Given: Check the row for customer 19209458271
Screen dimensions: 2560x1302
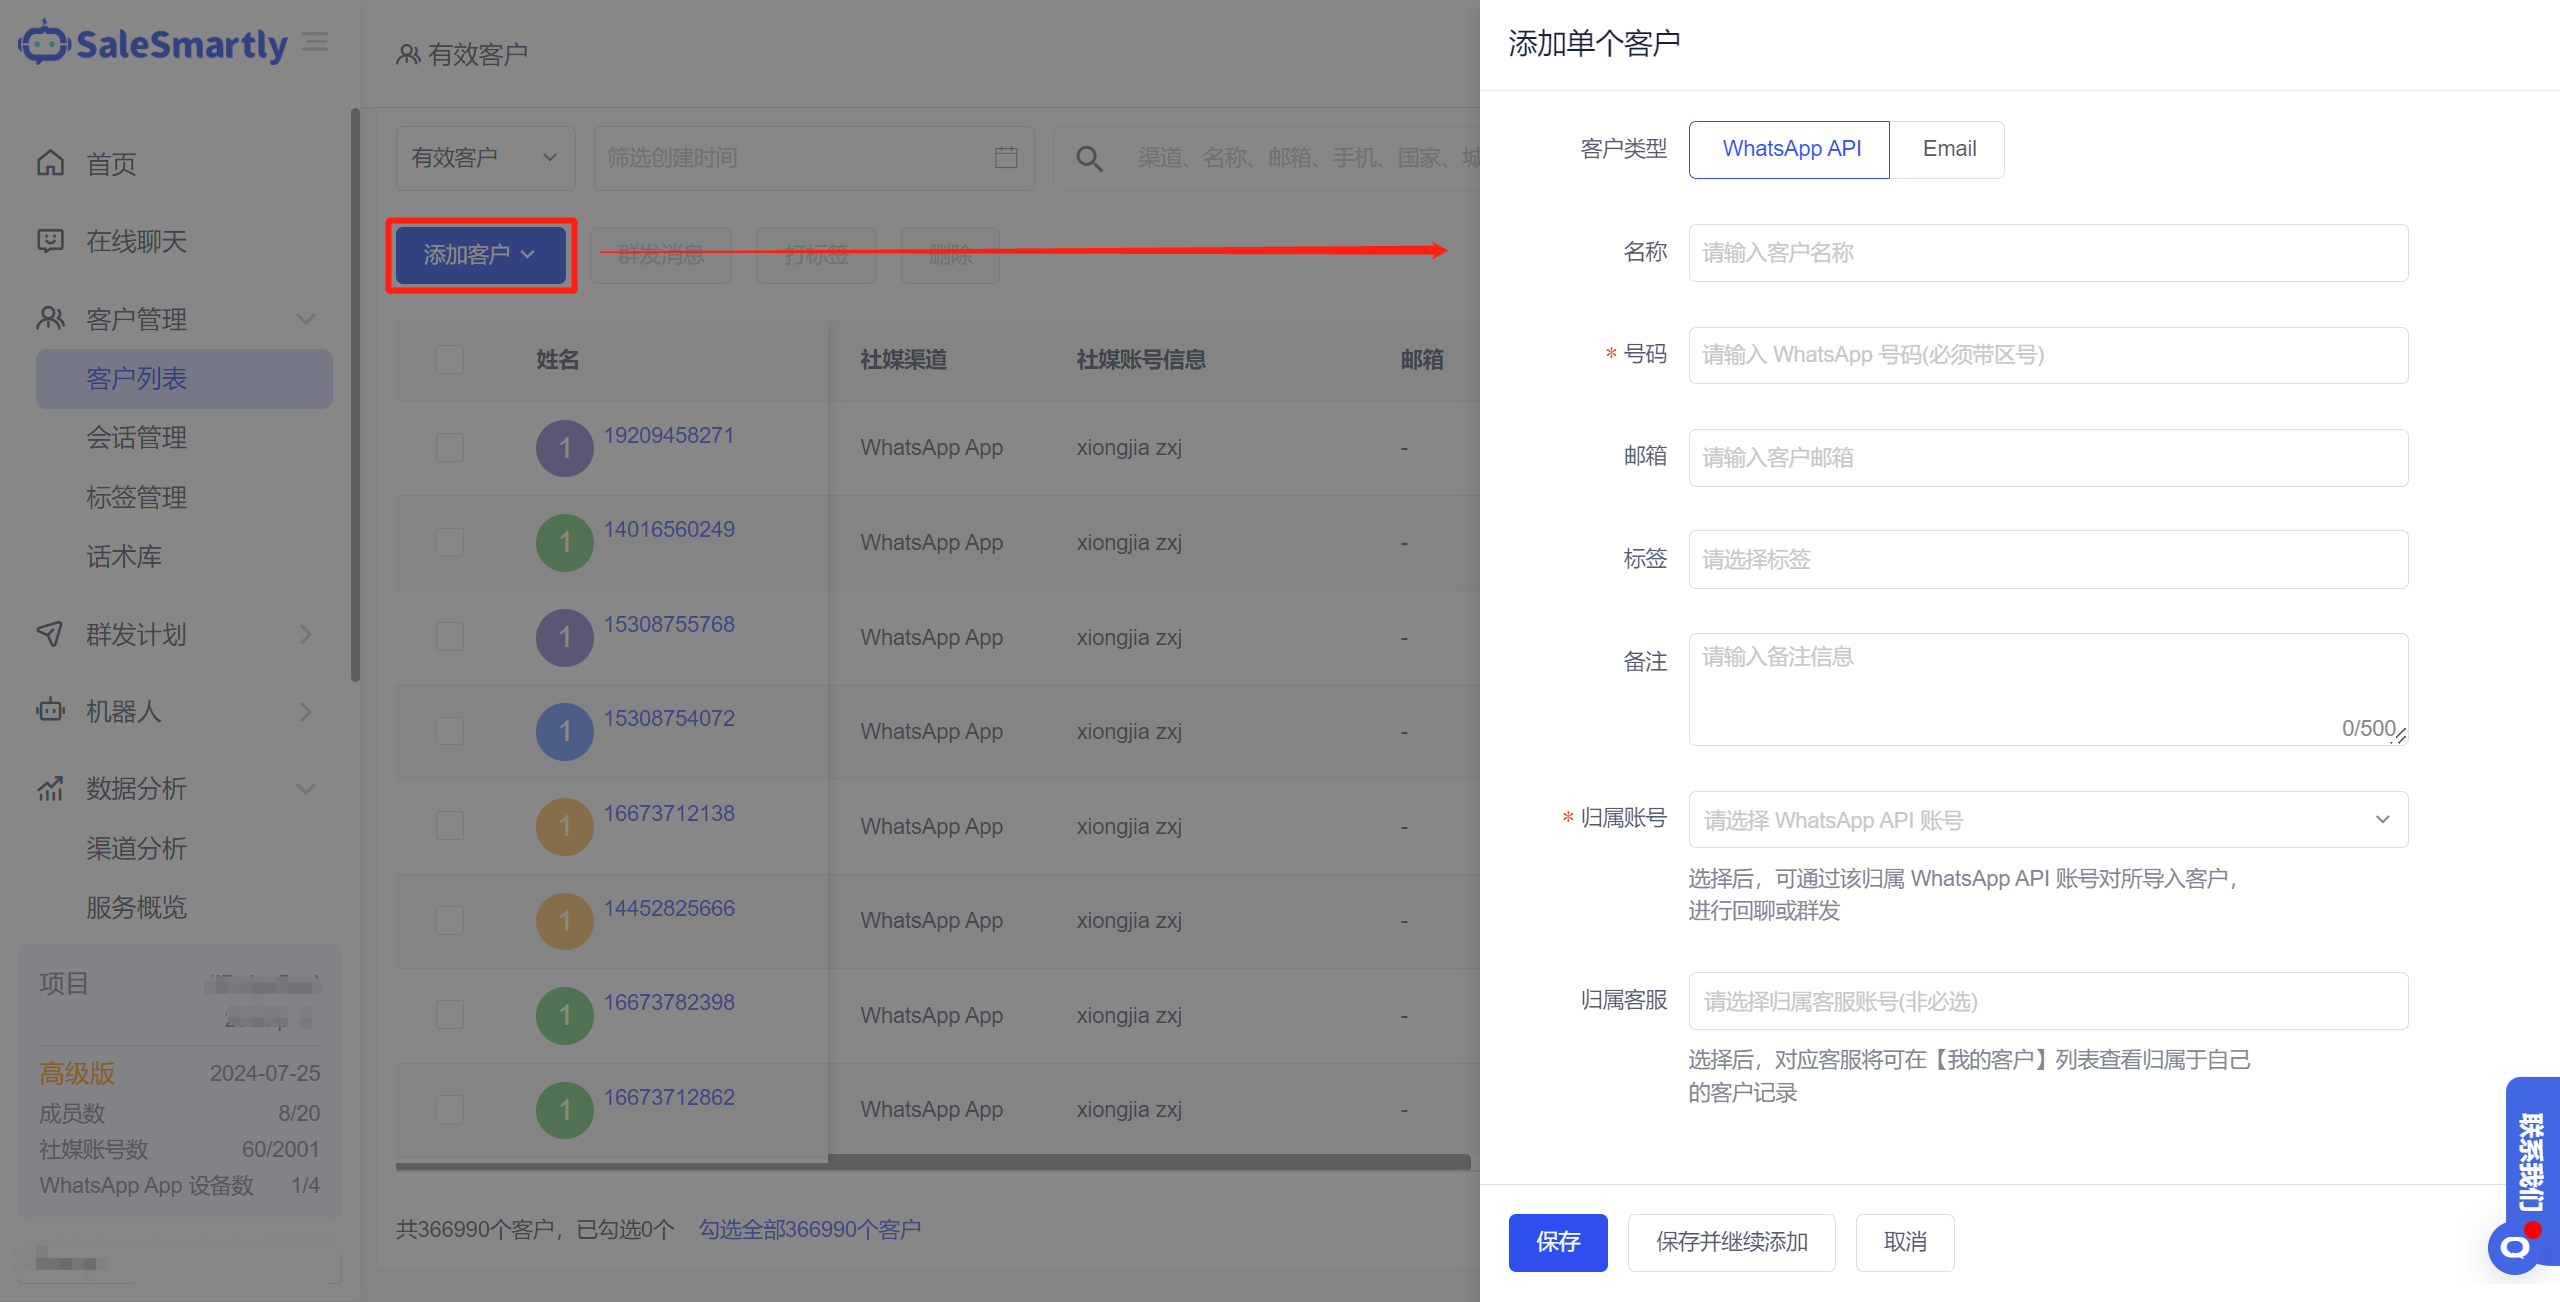Looking at the screenshot, I should click(450, 447).
